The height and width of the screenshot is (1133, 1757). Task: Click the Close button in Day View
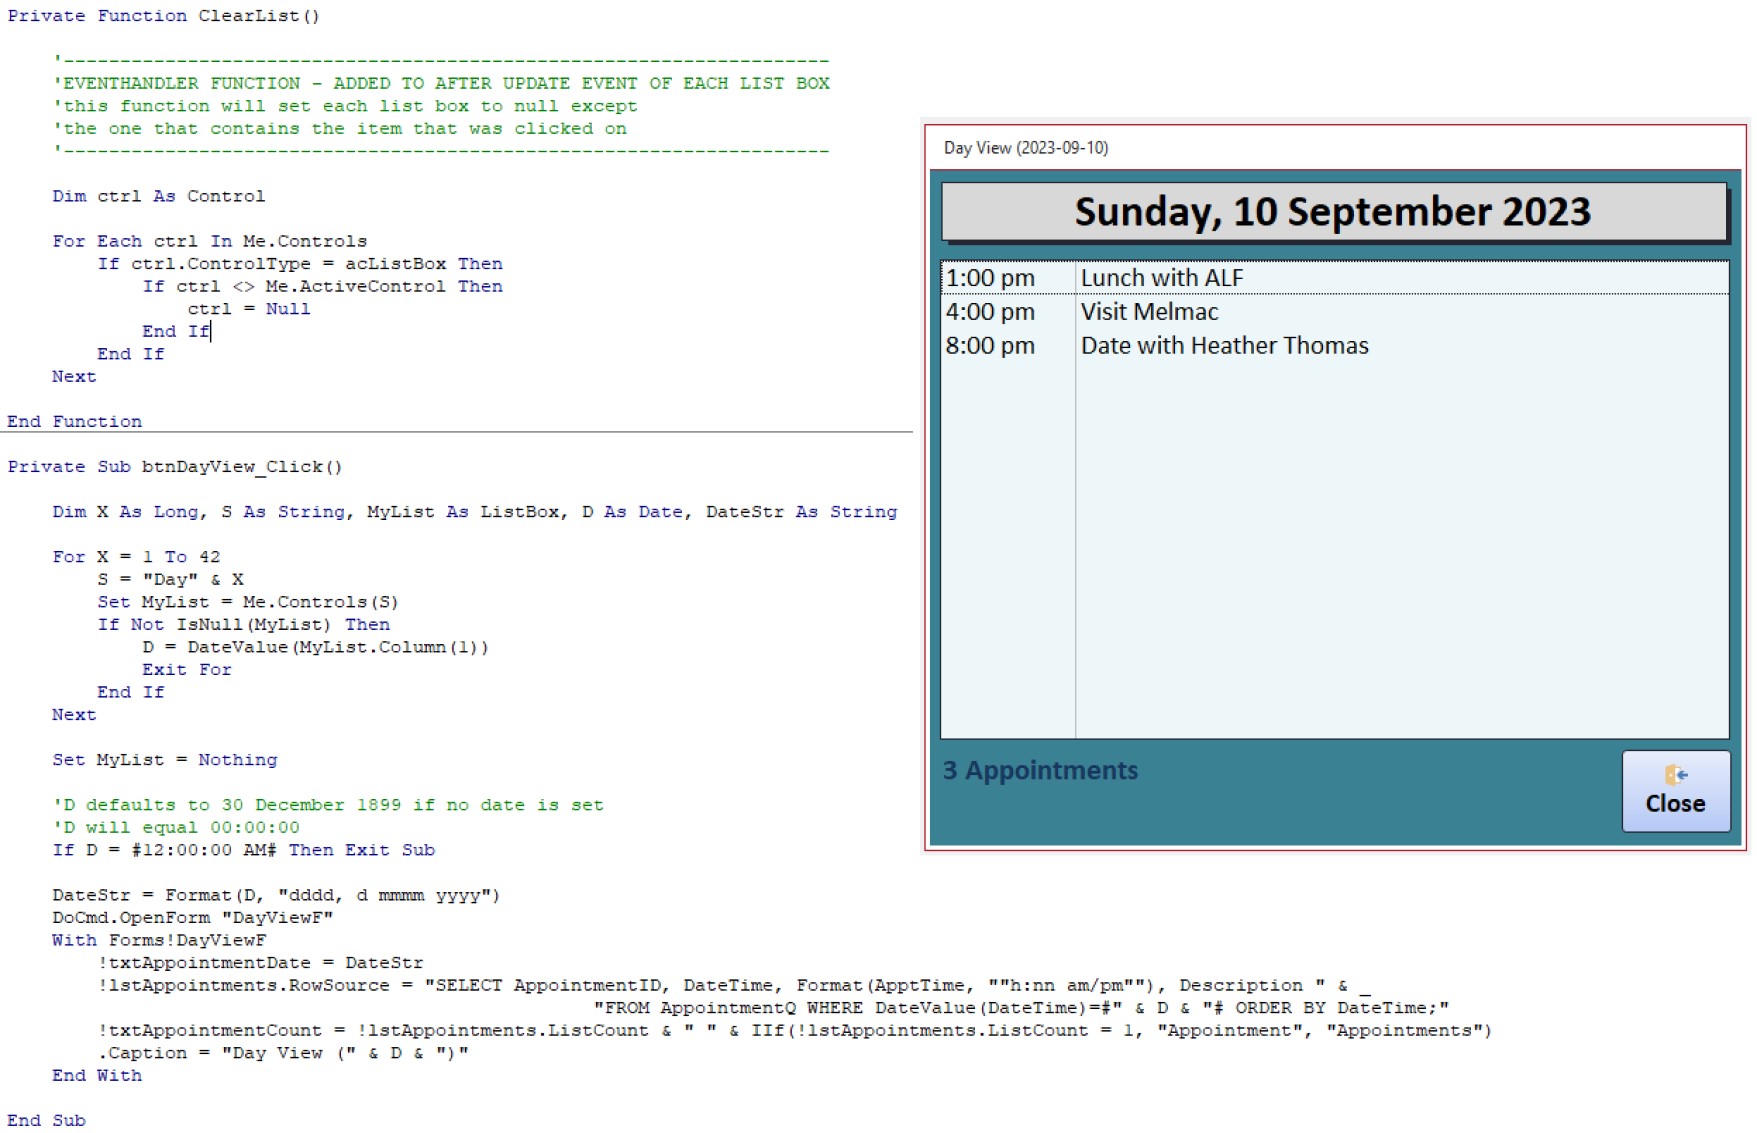coord(1675,792)
